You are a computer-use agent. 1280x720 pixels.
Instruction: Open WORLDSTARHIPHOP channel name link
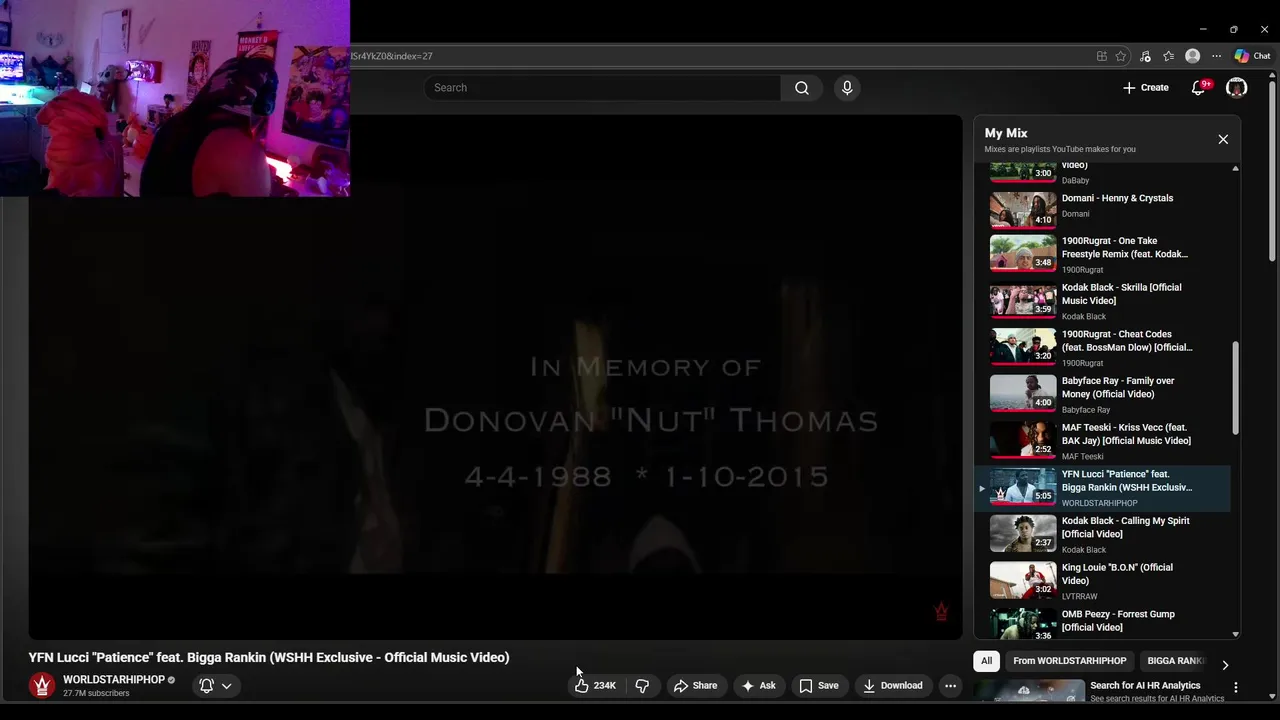(x=114, y=680)
